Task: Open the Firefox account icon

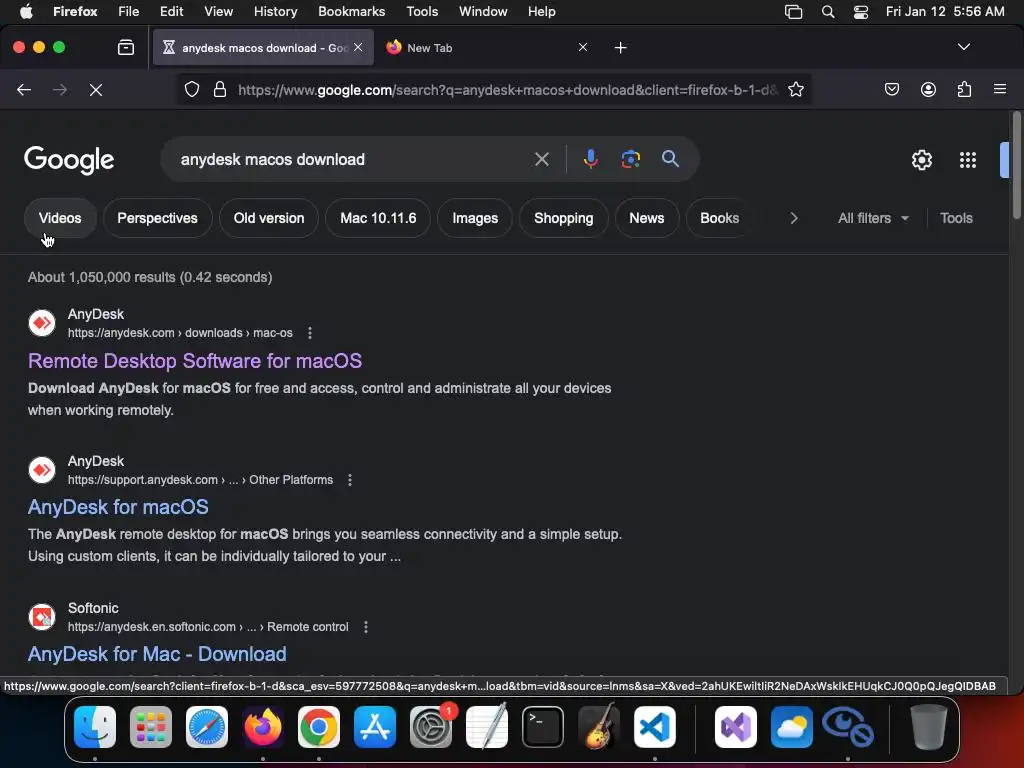Action: pyautogui.click(x=928, y=89)
